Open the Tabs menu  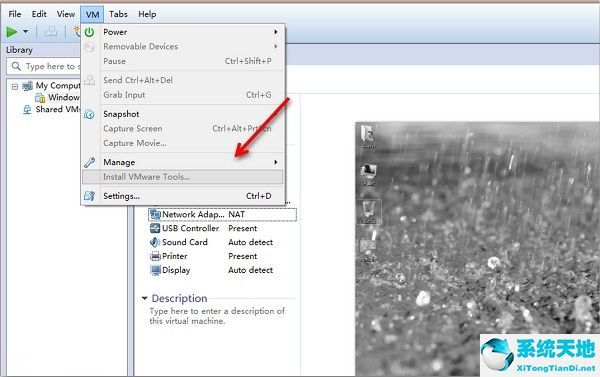click(118, 14)
